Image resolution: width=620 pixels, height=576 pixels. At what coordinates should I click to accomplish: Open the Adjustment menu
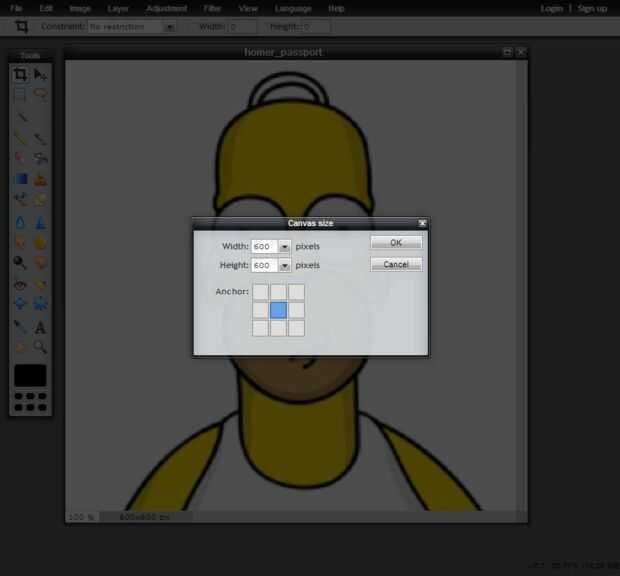pos(166,8)
